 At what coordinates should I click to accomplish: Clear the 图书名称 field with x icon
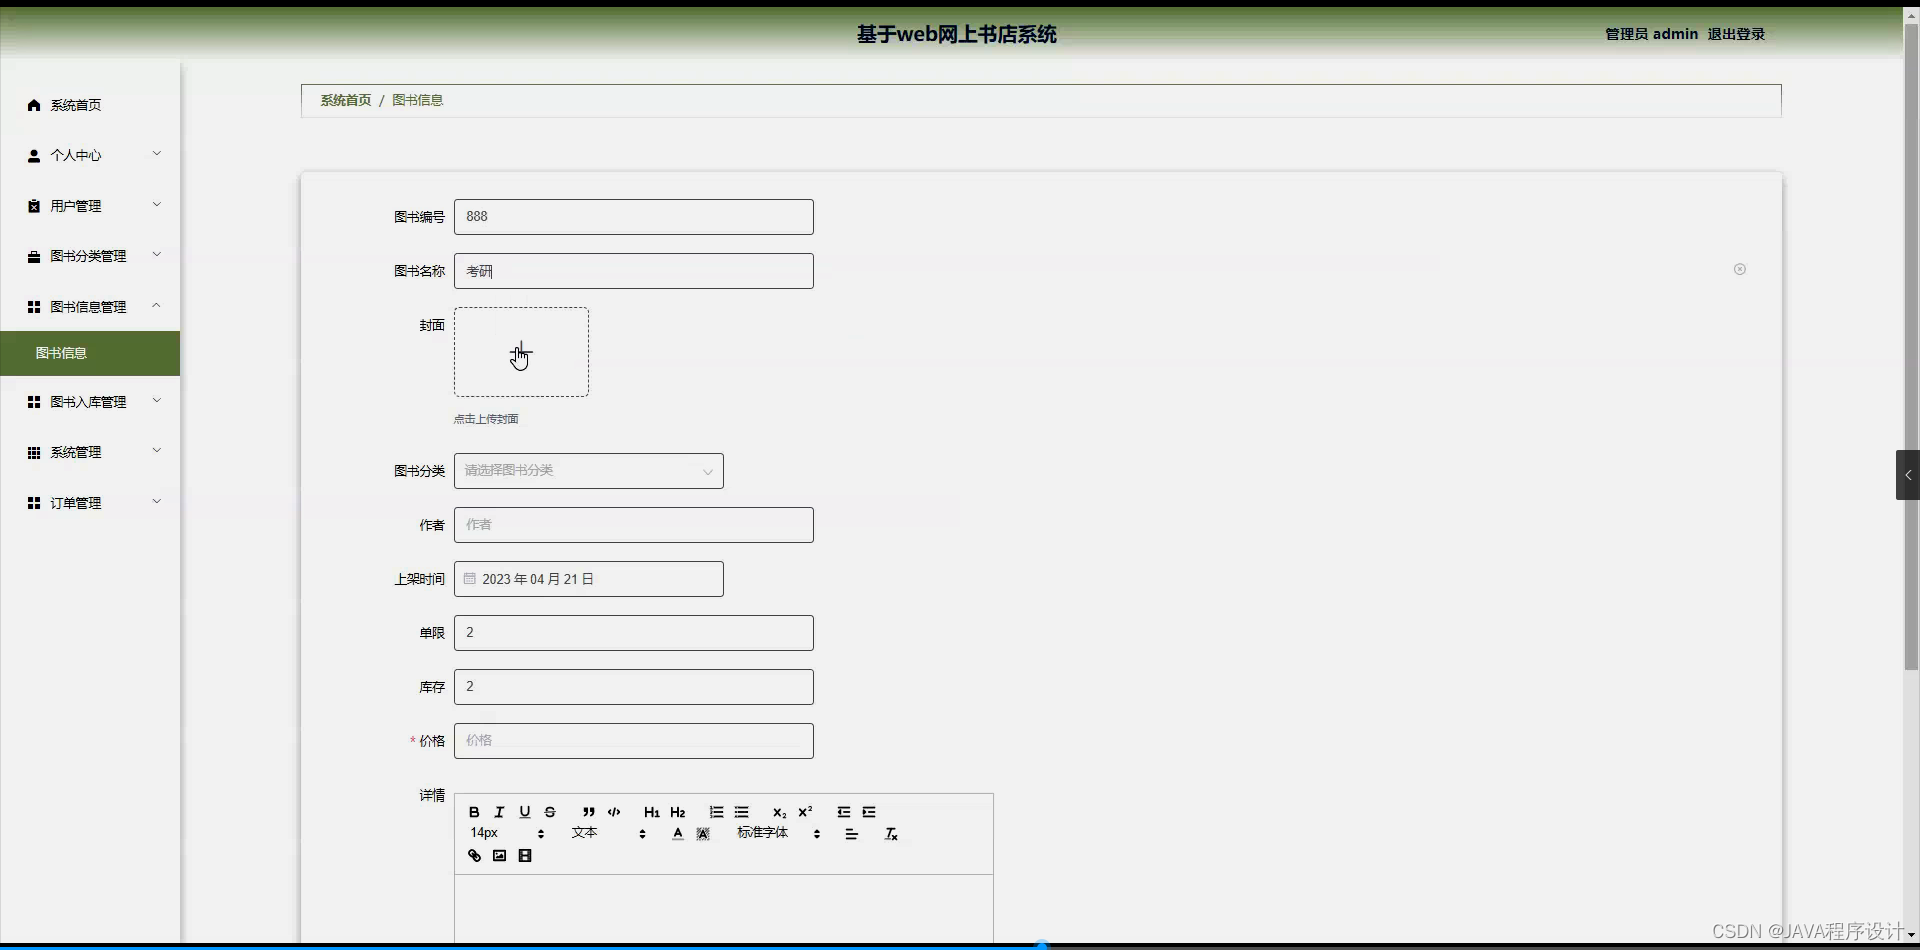[x=1740, y=269]
